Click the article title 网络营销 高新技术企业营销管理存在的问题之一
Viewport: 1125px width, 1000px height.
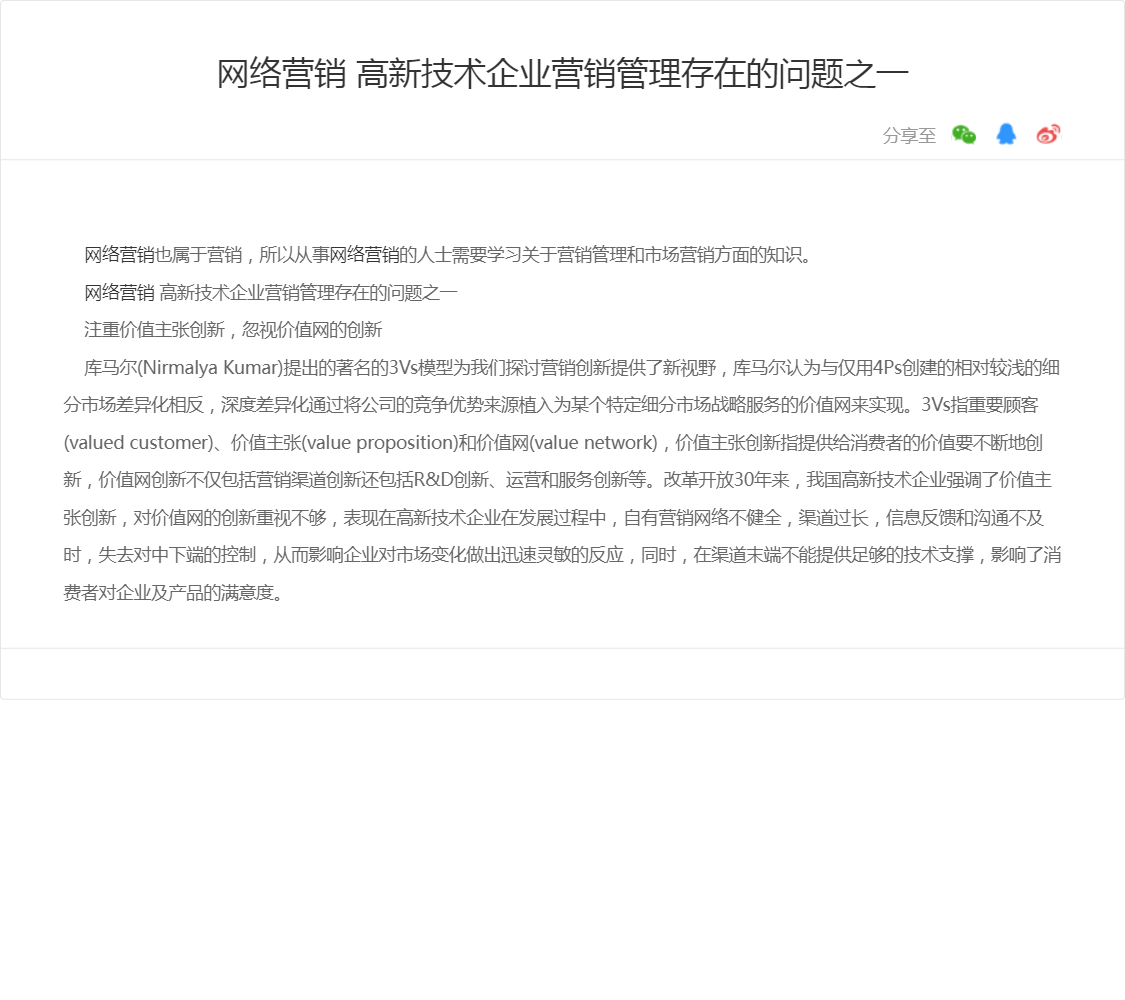[x=562, y=74]
